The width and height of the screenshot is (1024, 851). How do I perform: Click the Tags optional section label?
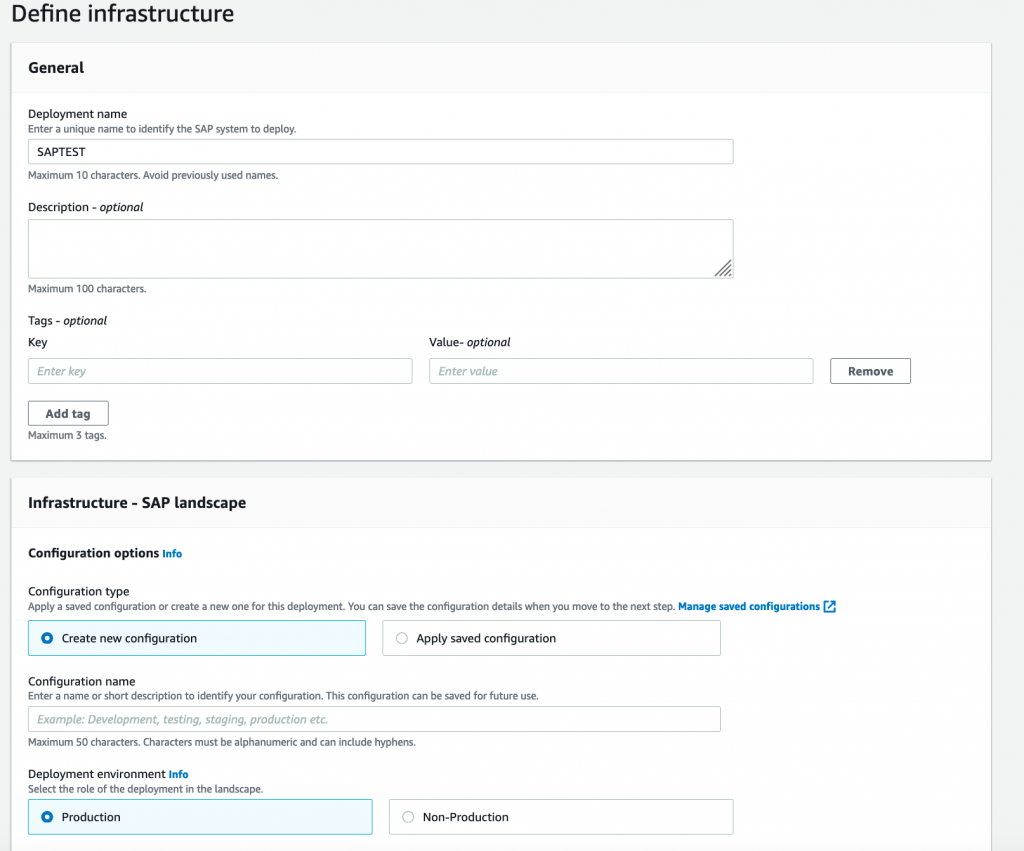[x=67, y=321]
